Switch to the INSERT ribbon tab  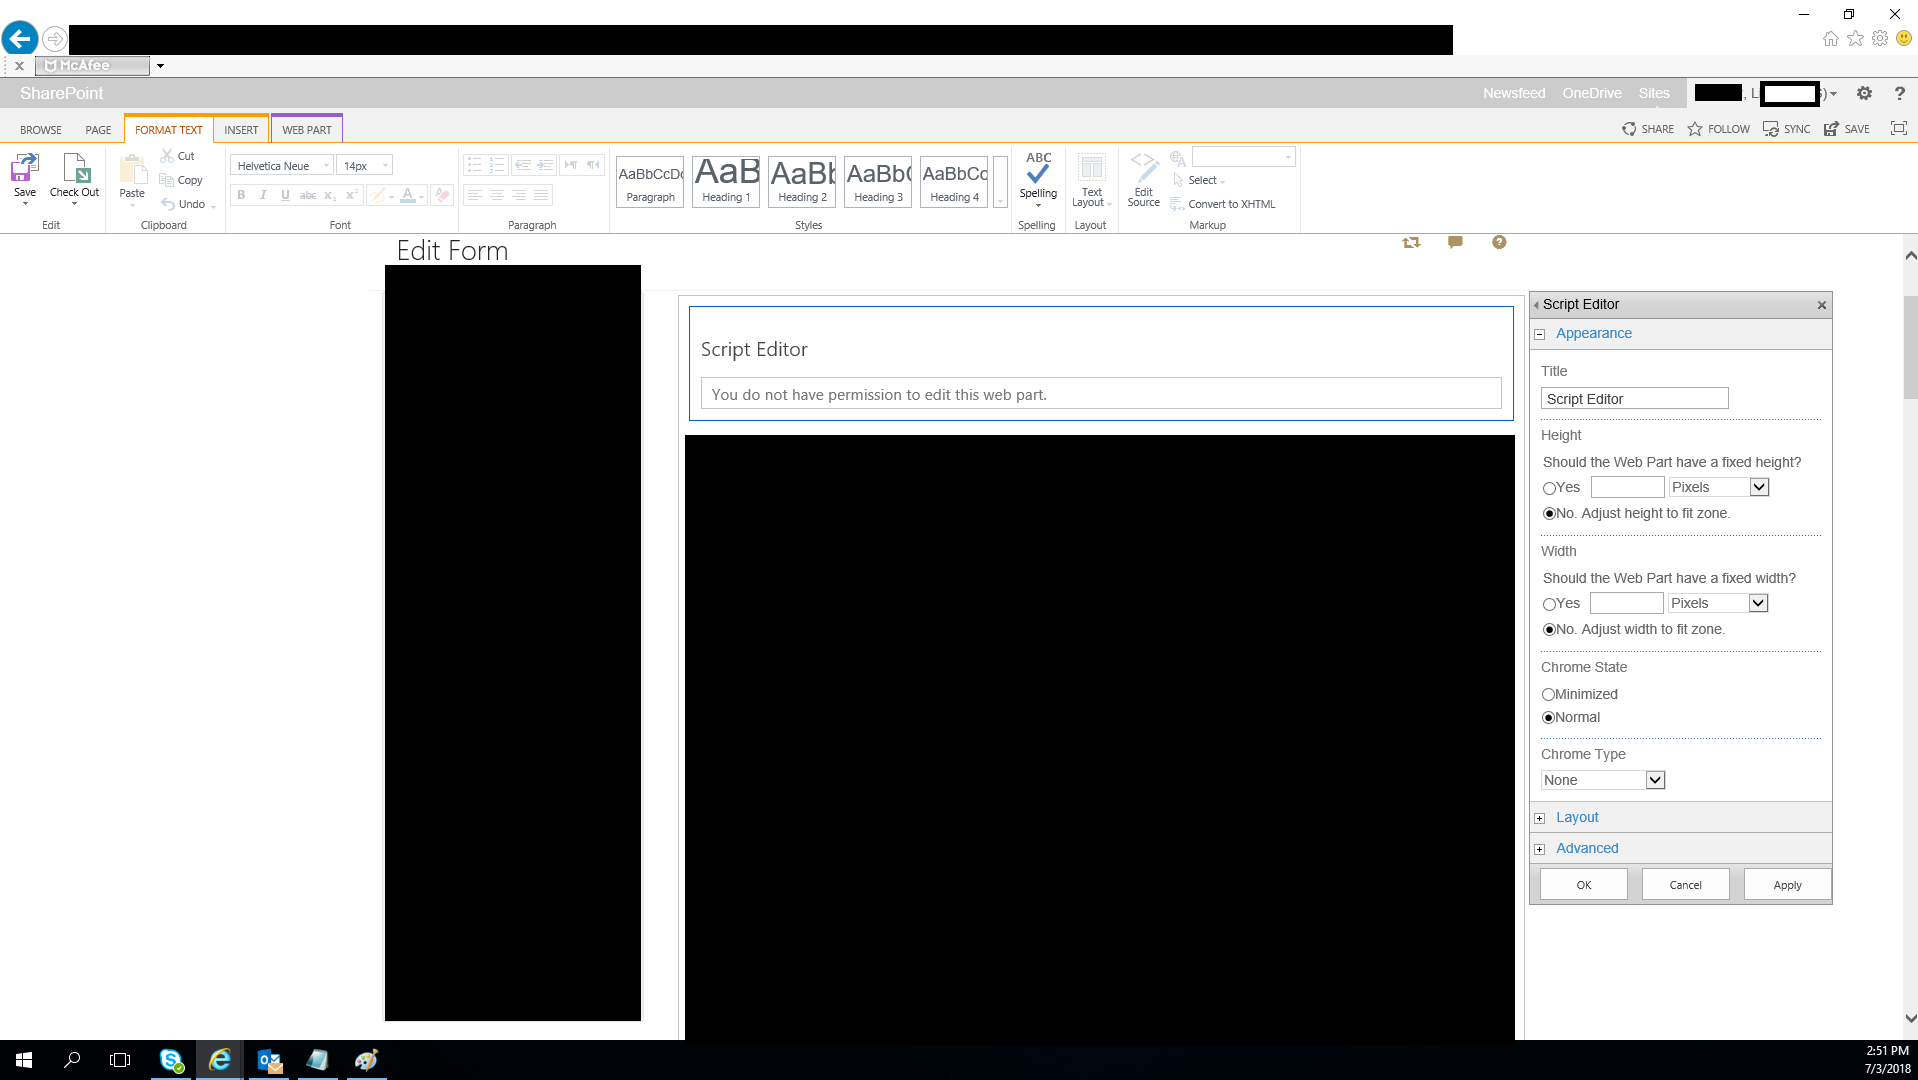(241, 130)
